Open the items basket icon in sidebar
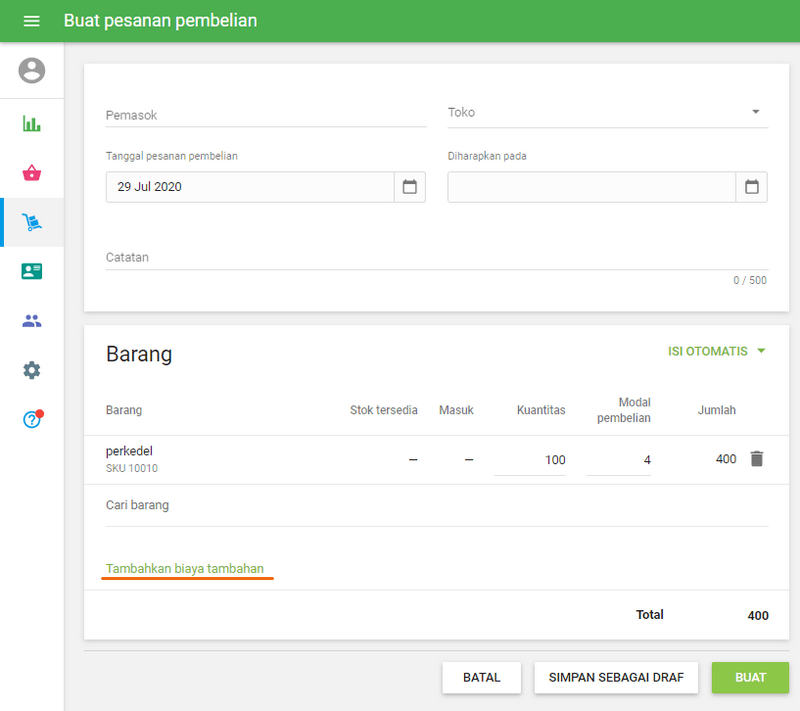The image size is (800, 711). [32, 173]
